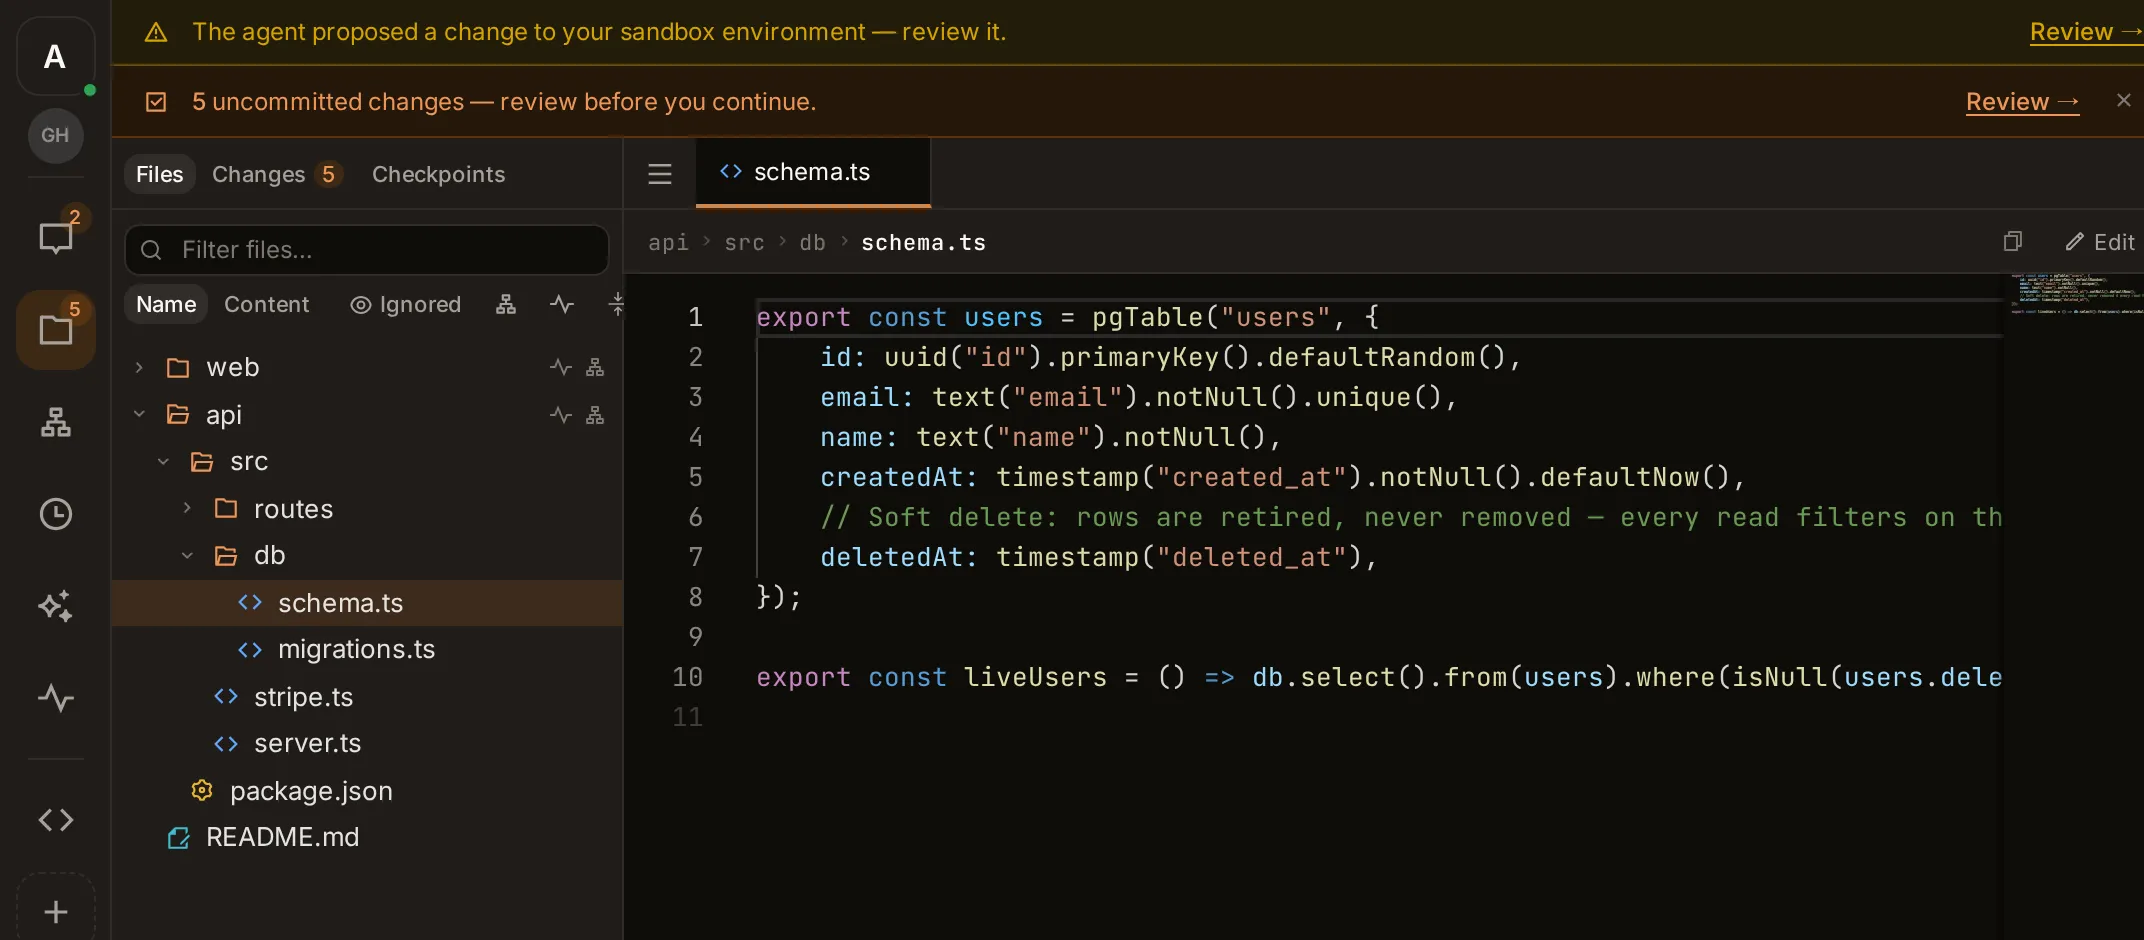This screenshot has height=940, width=2144.
Task: Click Review link in uncommitted changes banner
Action: click(2022, 102)
